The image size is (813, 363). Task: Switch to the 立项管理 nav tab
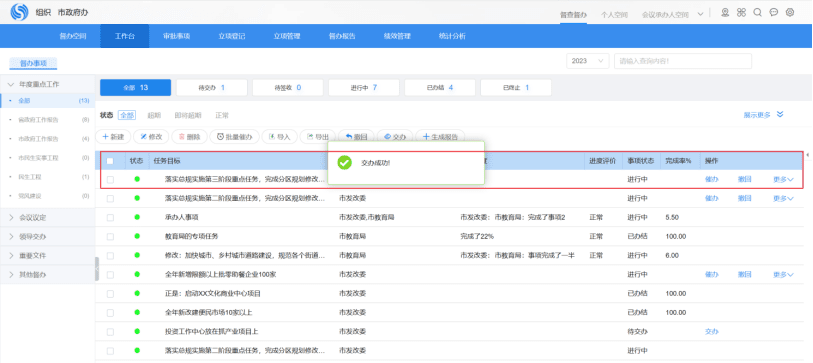287,36
